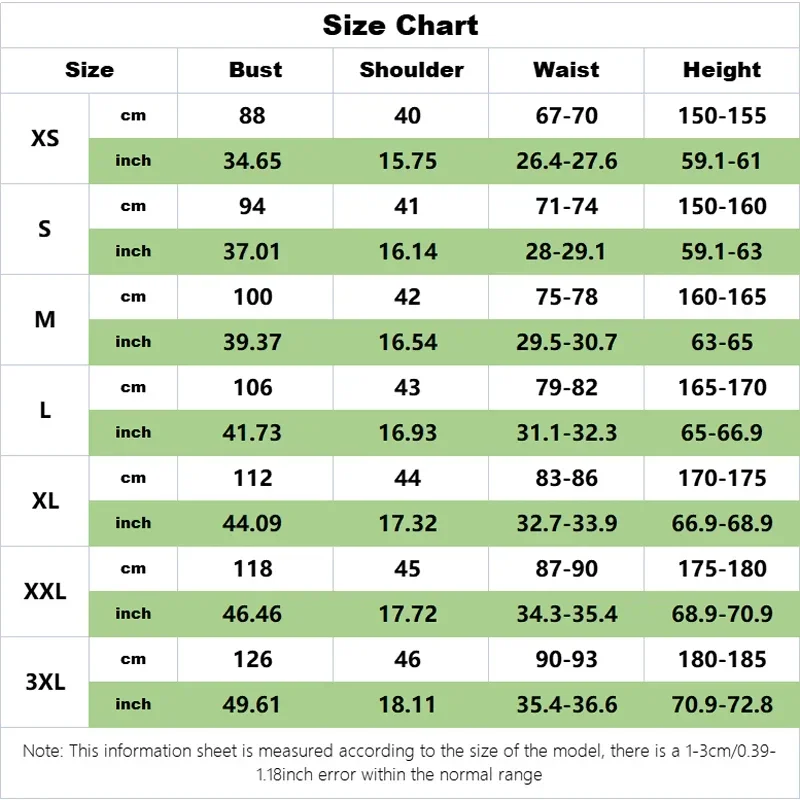Select the Height column header
Screen dimensions: 800x800
click(722, 70)
